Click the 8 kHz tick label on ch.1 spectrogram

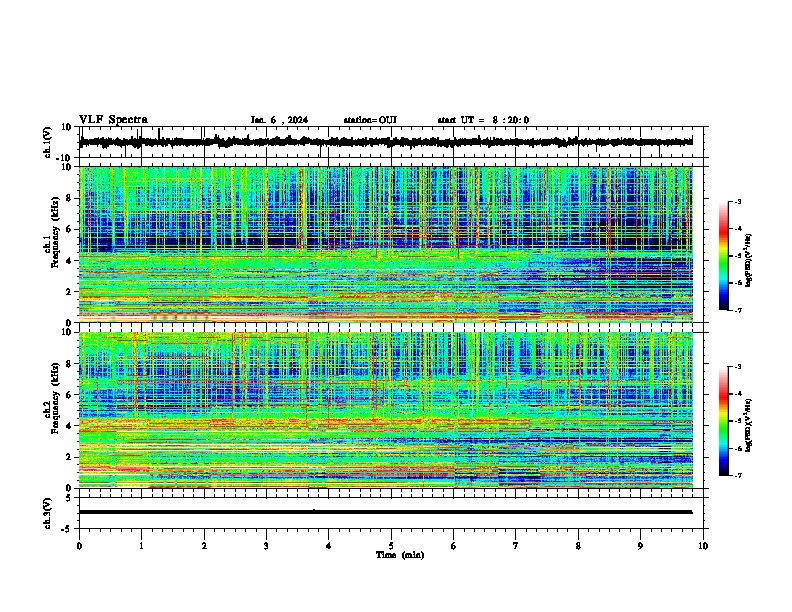pyautogui.click(x=71, y=198)
